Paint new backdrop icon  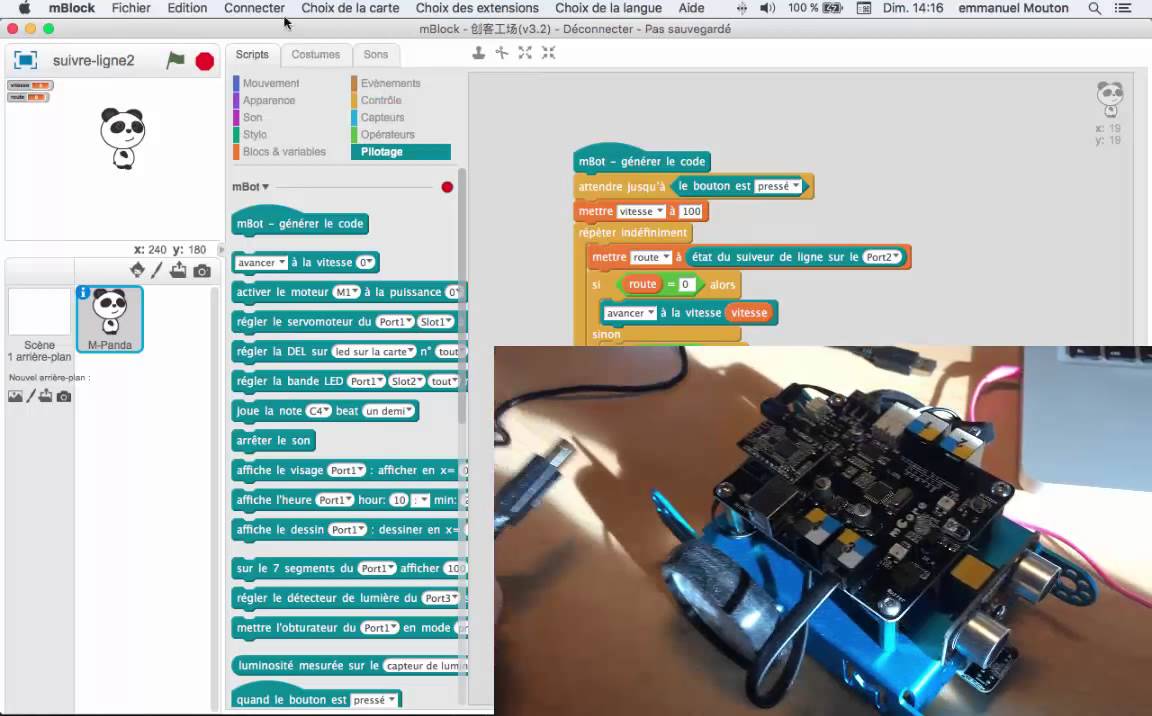pos(31,397)
